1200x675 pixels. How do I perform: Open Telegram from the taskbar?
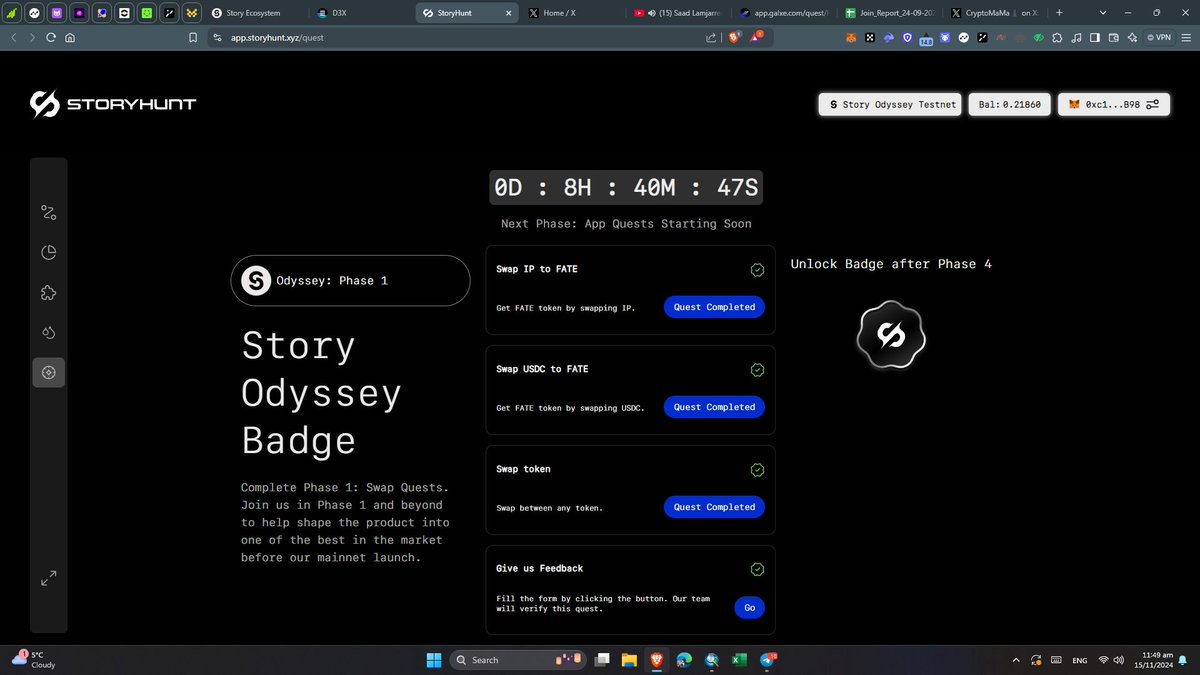pos(768,660)
